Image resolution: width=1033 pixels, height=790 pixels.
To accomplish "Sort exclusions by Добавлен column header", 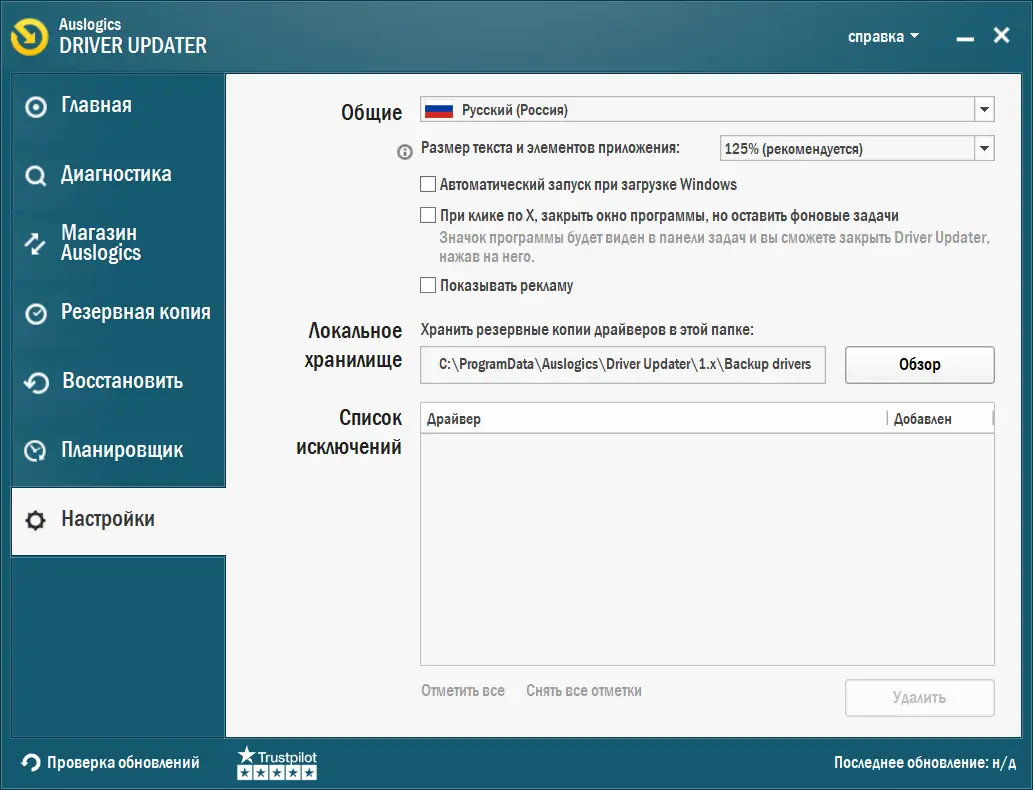I will [940, 419].
